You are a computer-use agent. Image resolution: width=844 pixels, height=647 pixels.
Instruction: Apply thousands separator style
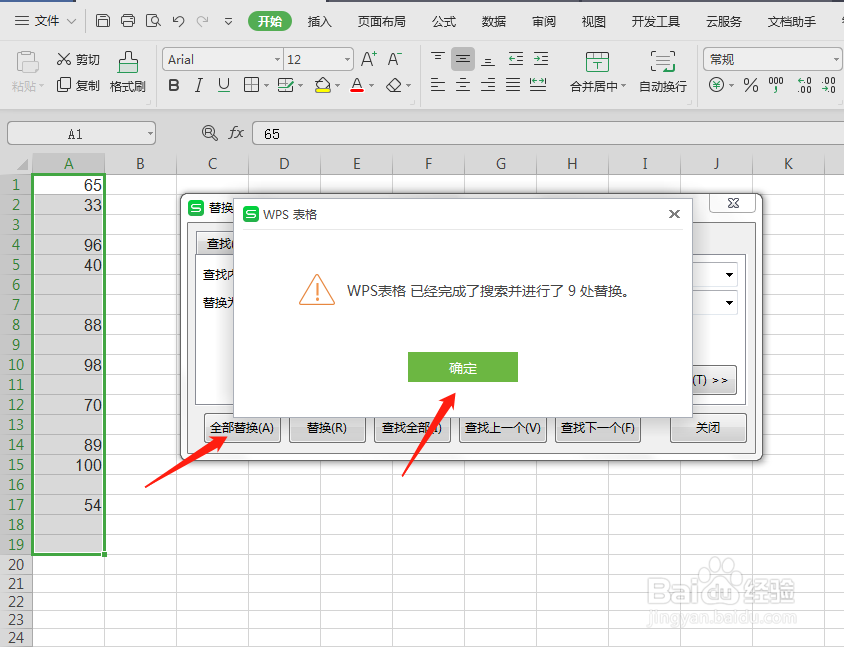(776, 85)
